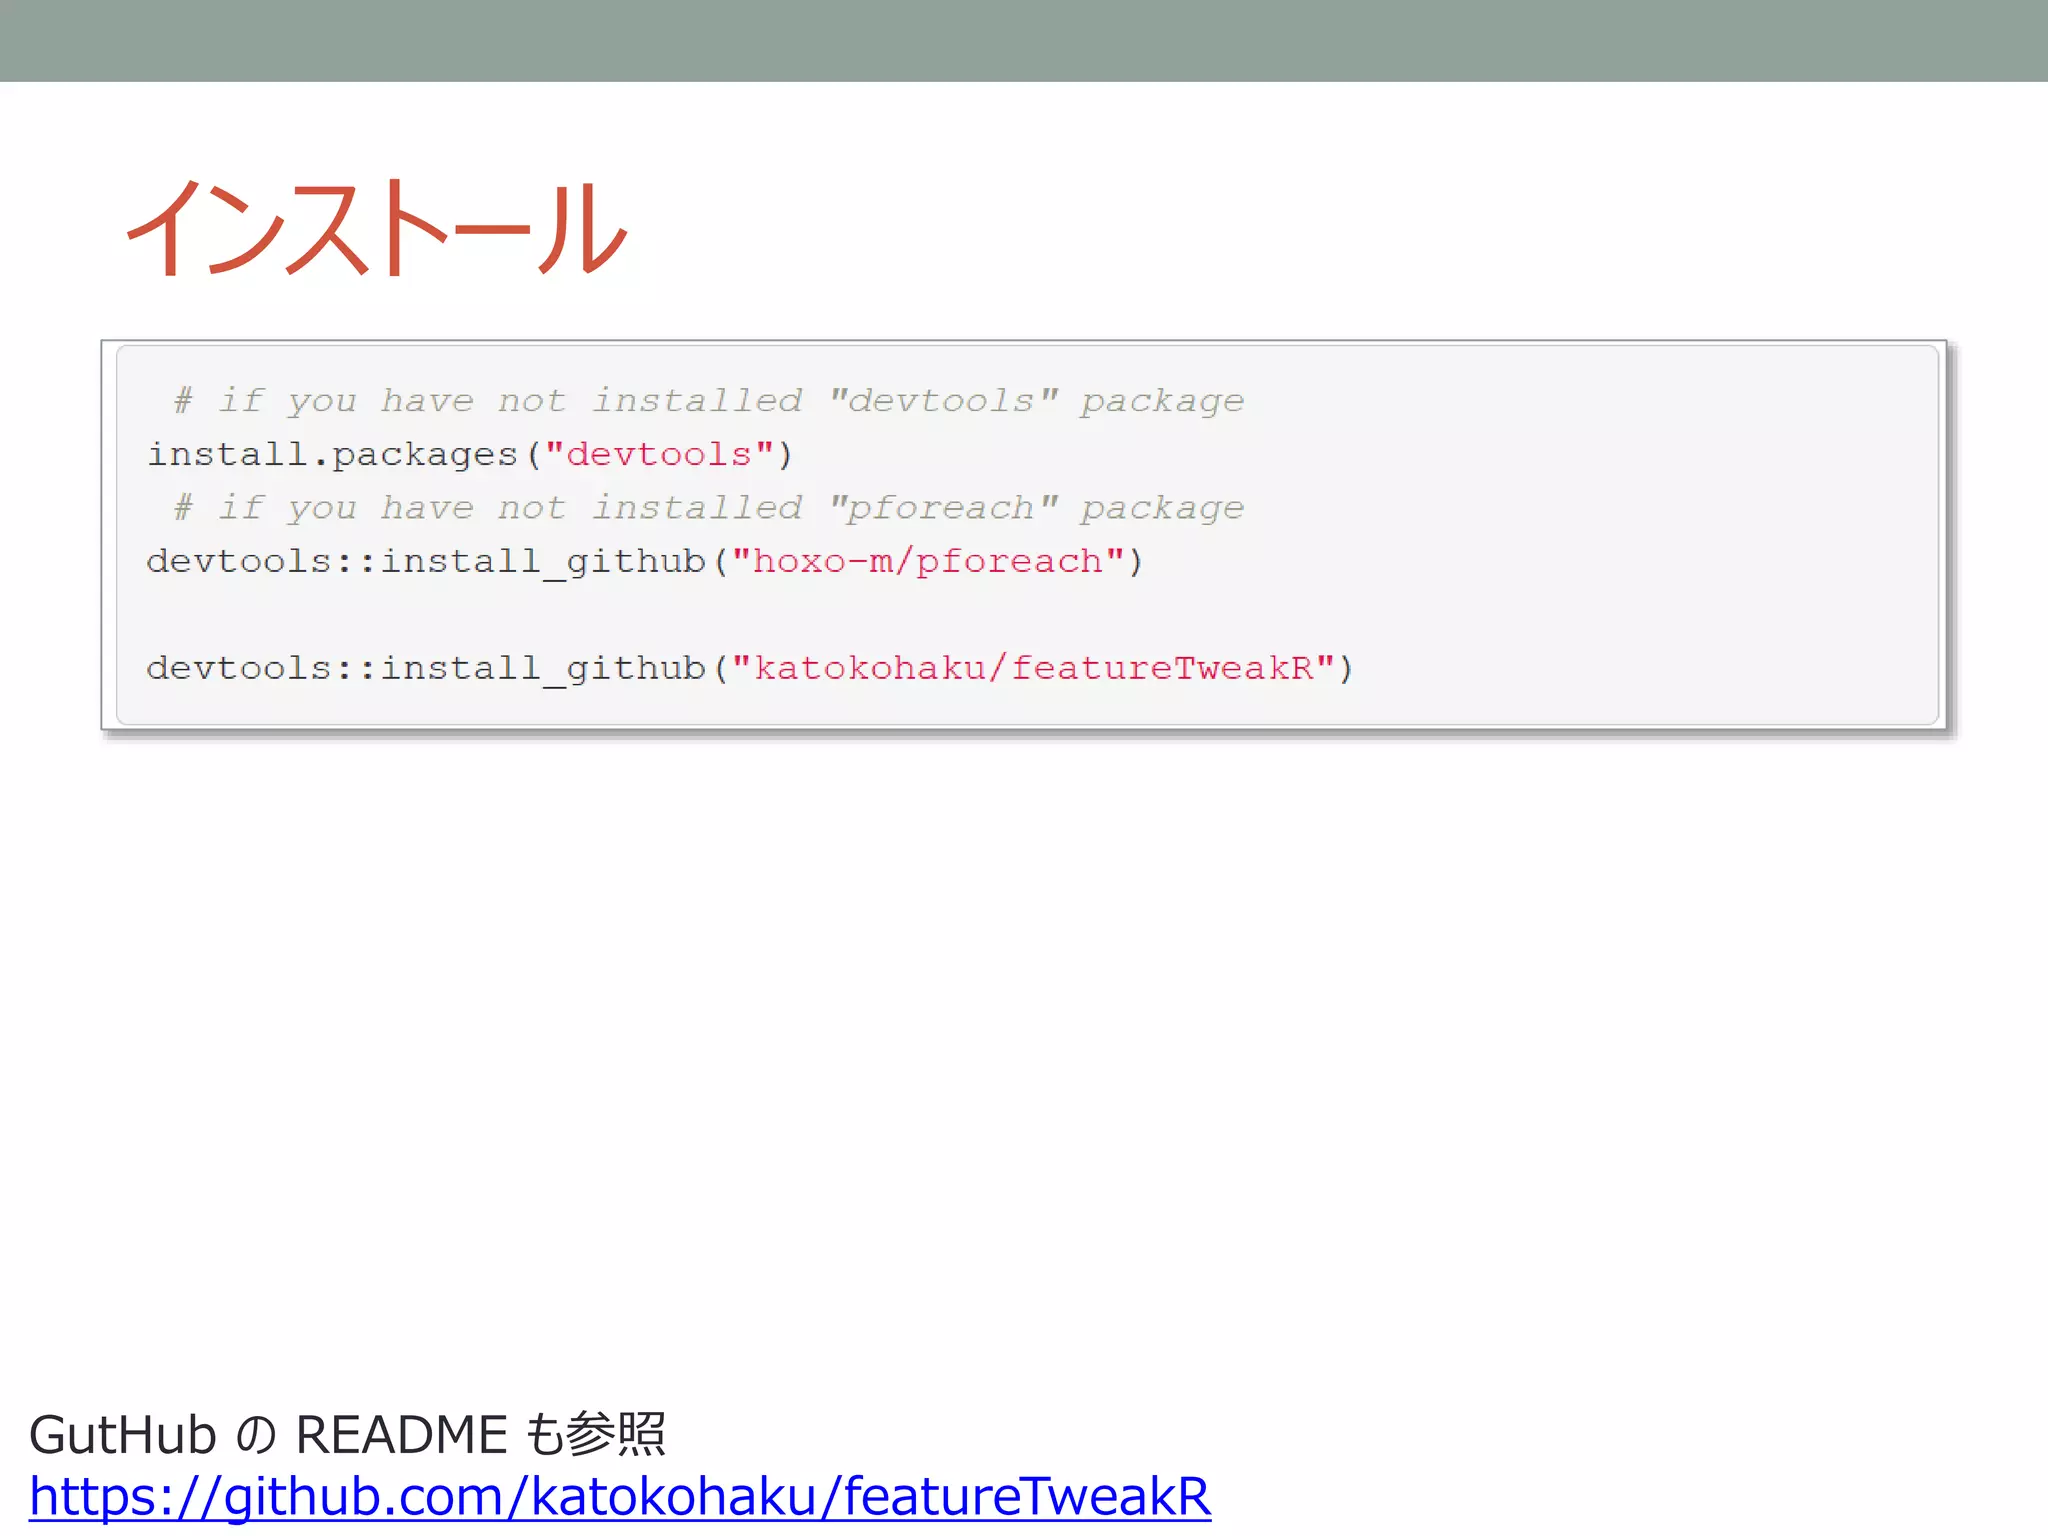This screenshot has width=2048, height=1536.
Task: Click the "katokohaku/featureTweakR" red string in code
Action: coord(1033,669)
